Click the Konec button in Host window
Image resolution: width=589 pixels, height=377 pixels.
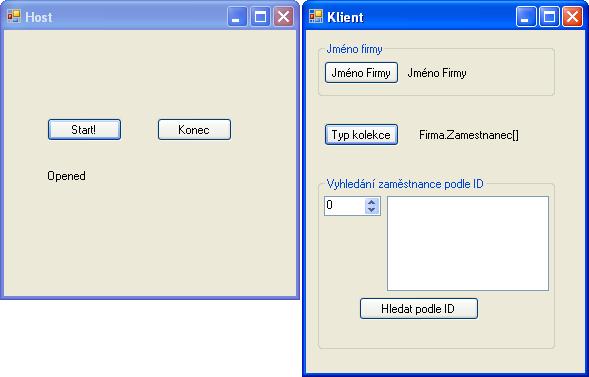(194, 130)
